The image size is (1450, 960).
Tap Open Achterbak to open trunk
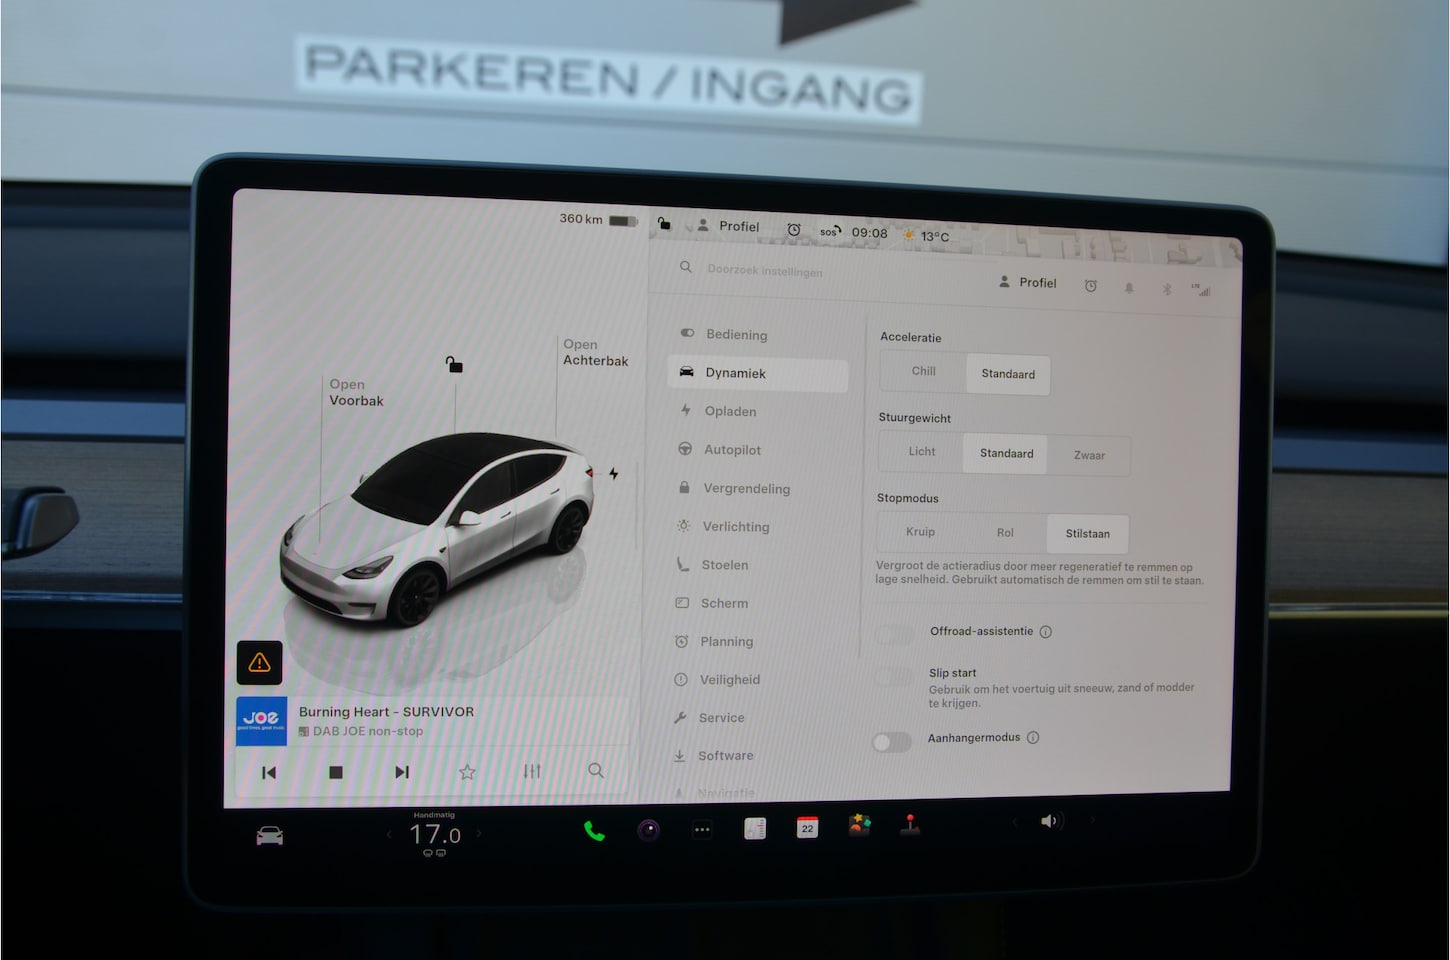click(595, 352)
